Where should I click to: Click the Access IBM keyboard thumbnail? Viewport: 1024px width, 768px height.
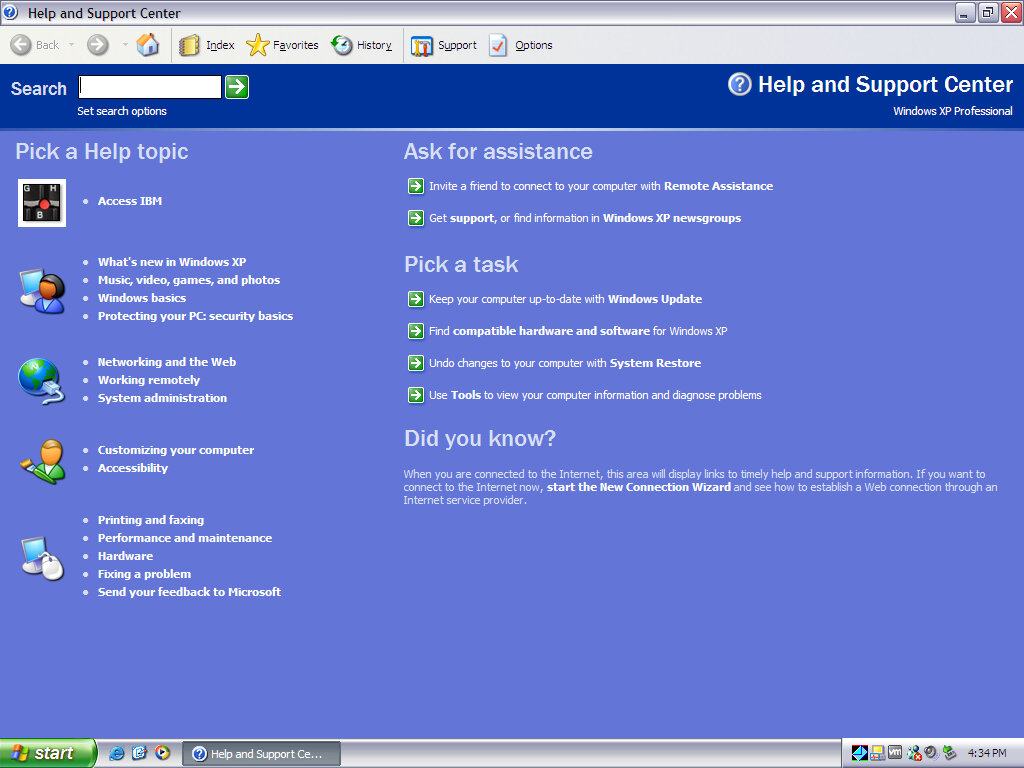tap(42, 203)
